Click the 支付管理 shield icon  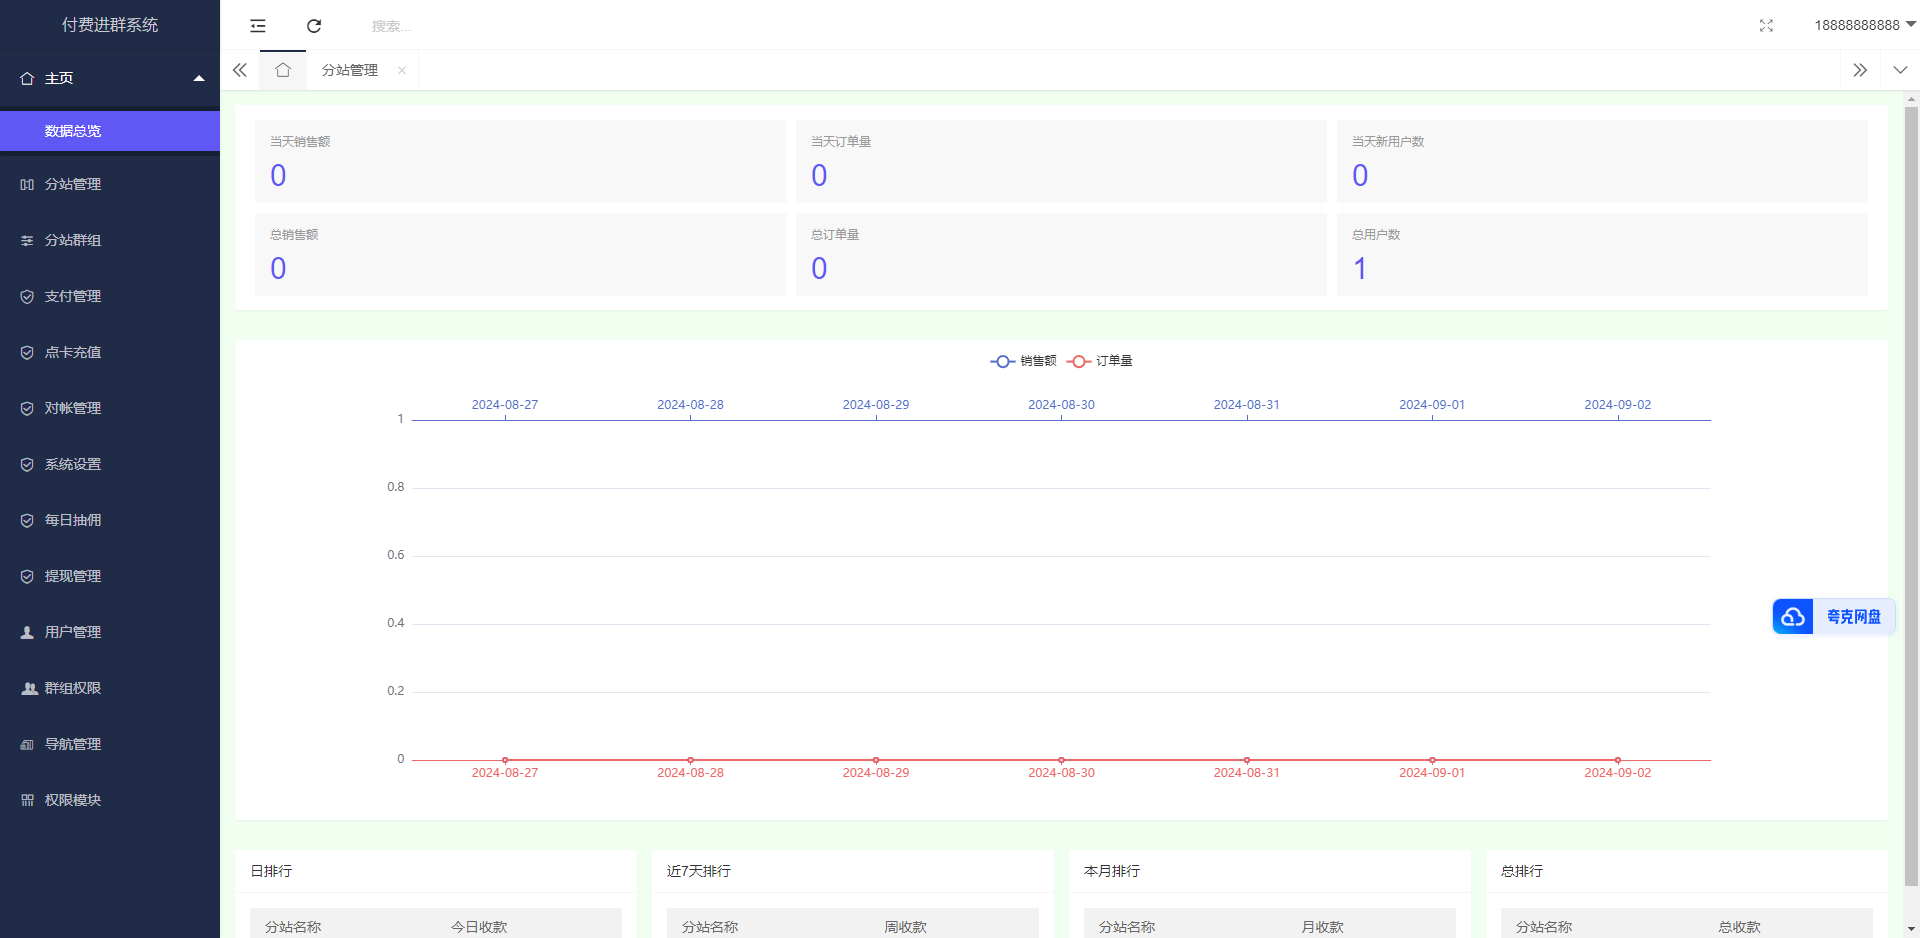tap(27, 296)
